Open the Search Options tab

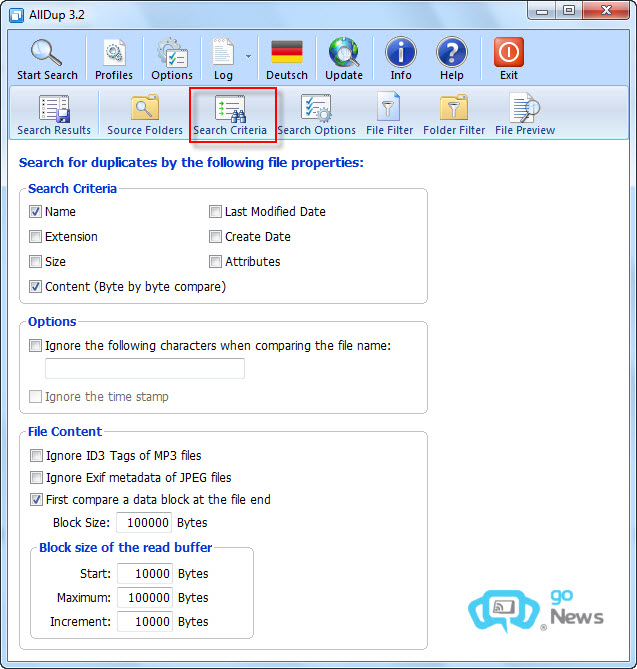tap(316, 115)
